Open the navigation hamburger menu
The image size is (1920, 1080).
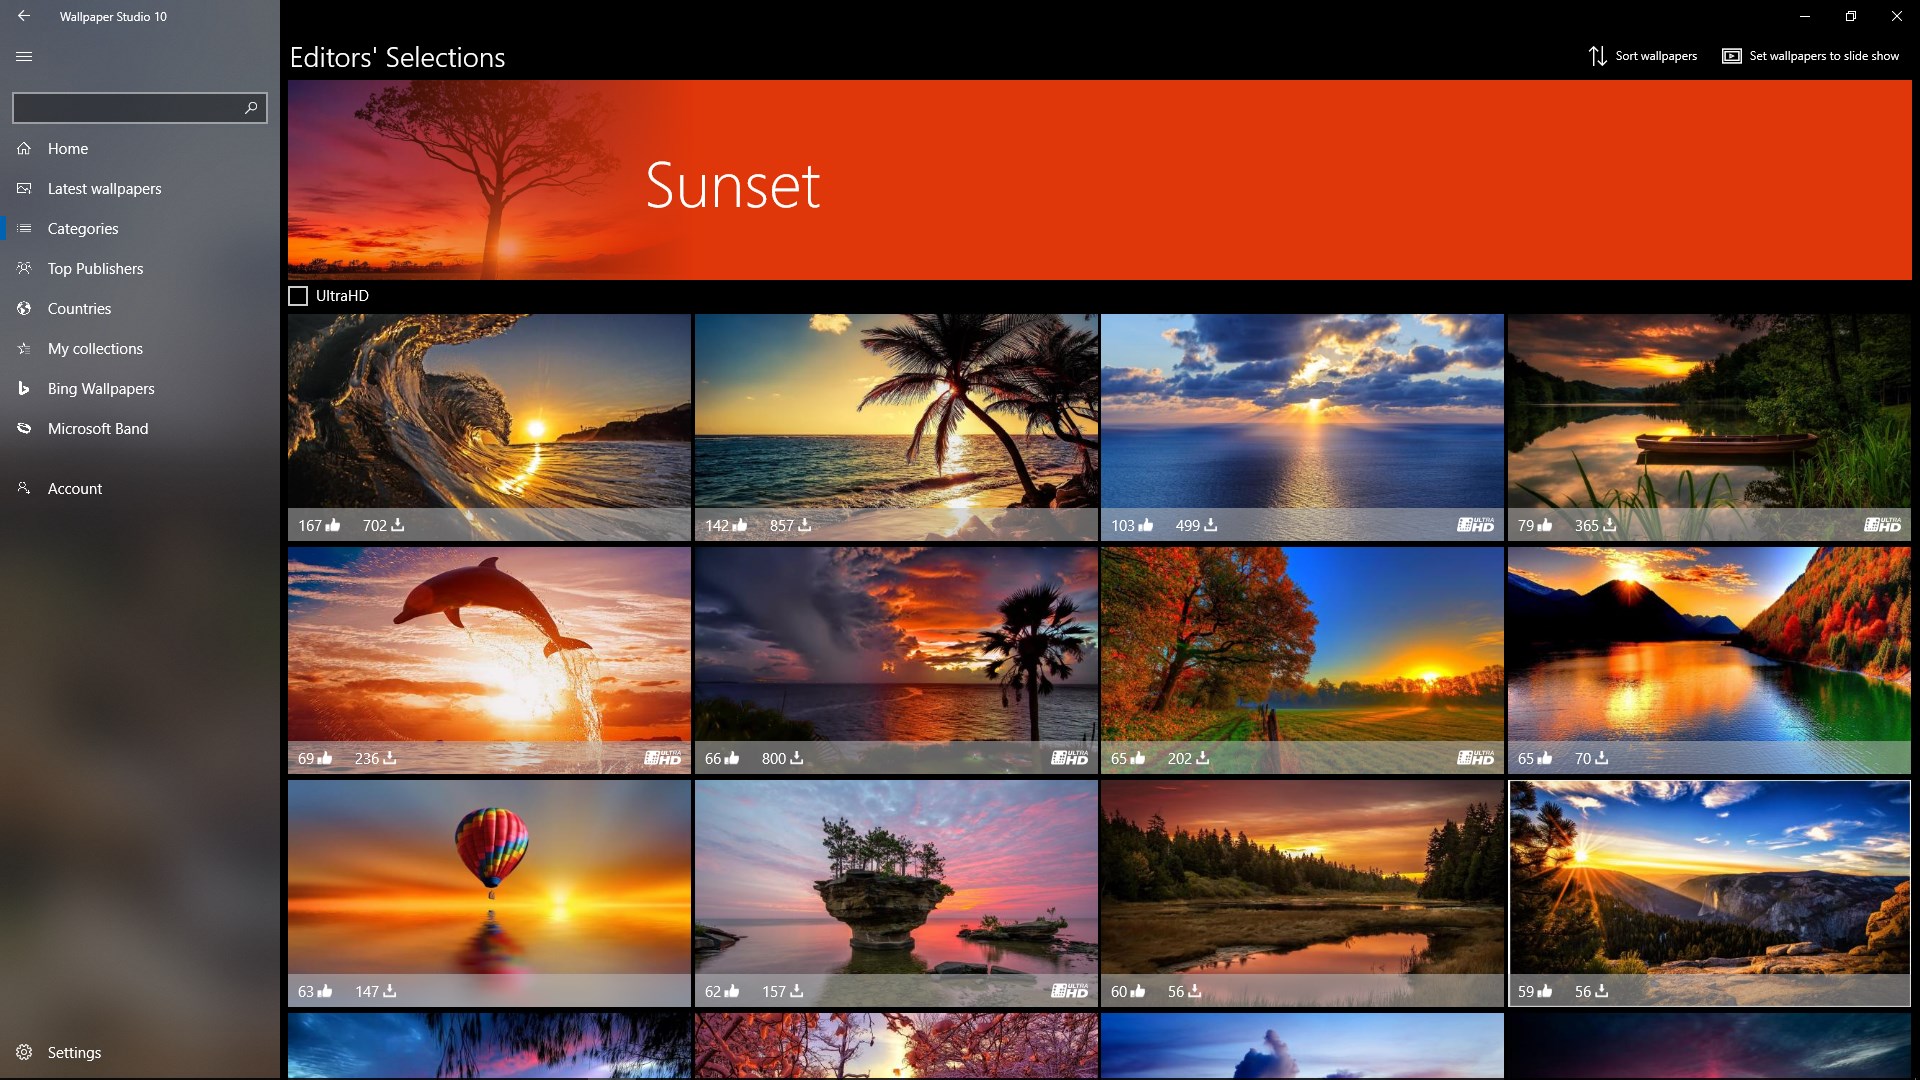[24, 57]
